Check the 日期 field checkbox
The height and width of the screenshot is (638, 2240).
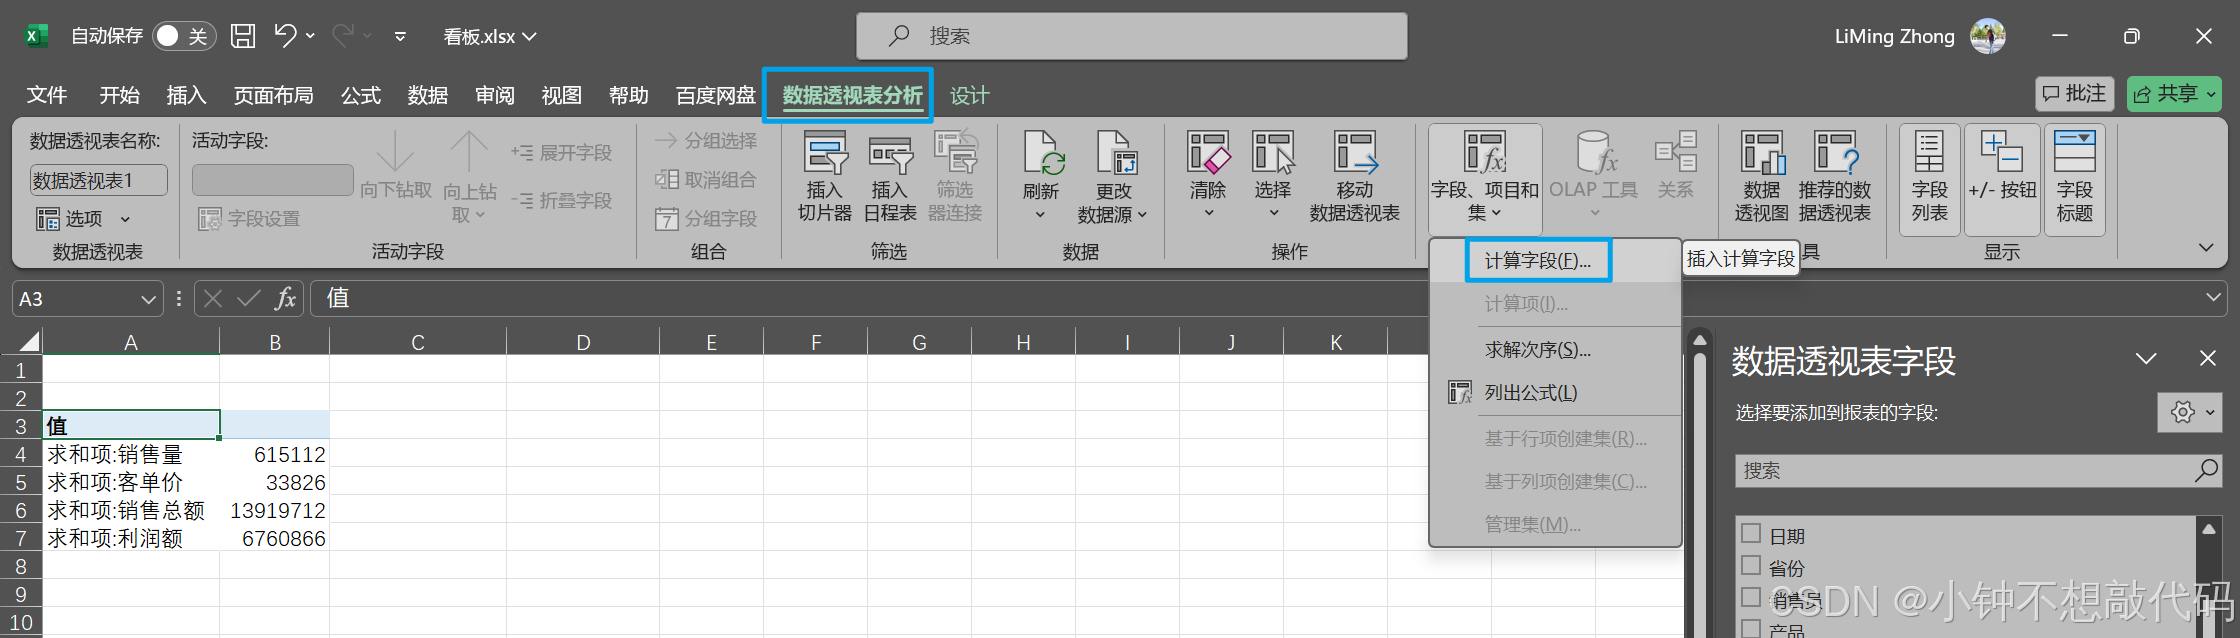click(1751, 534)
